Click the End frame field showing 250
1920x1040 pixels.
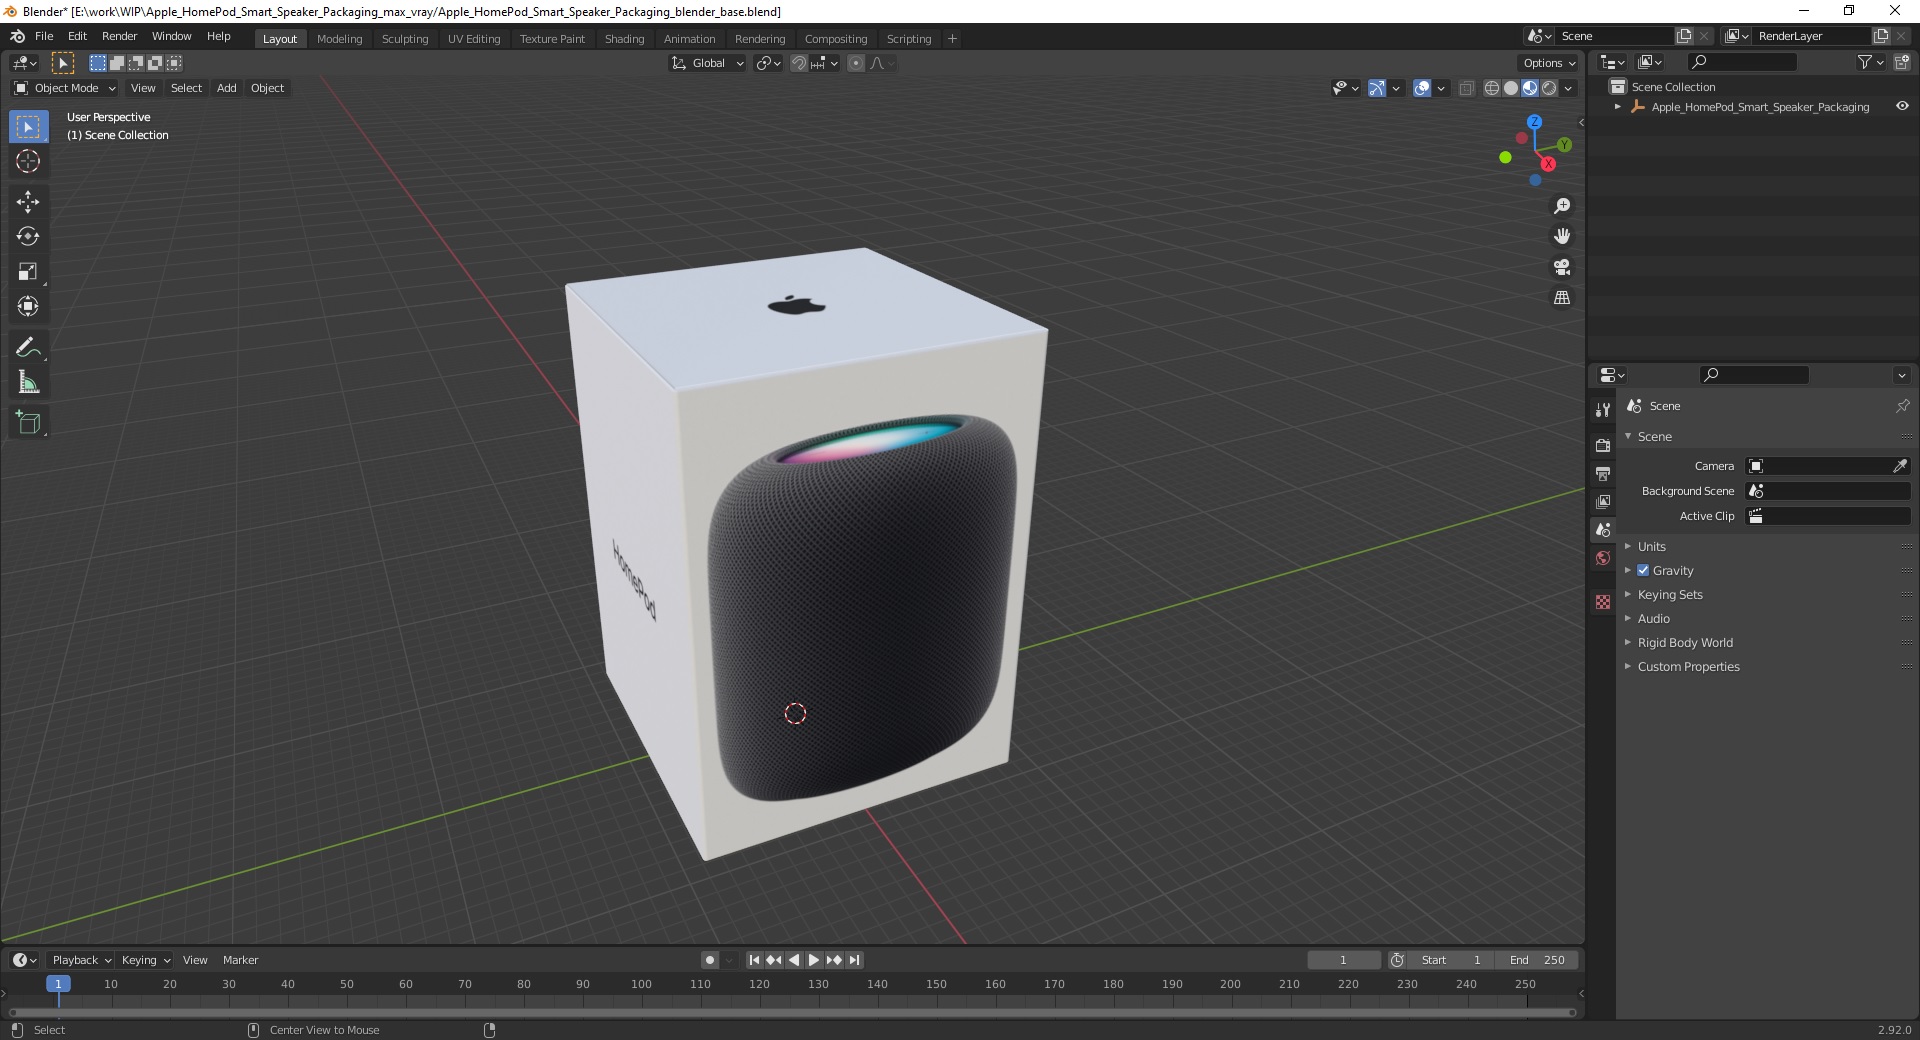1537,960
